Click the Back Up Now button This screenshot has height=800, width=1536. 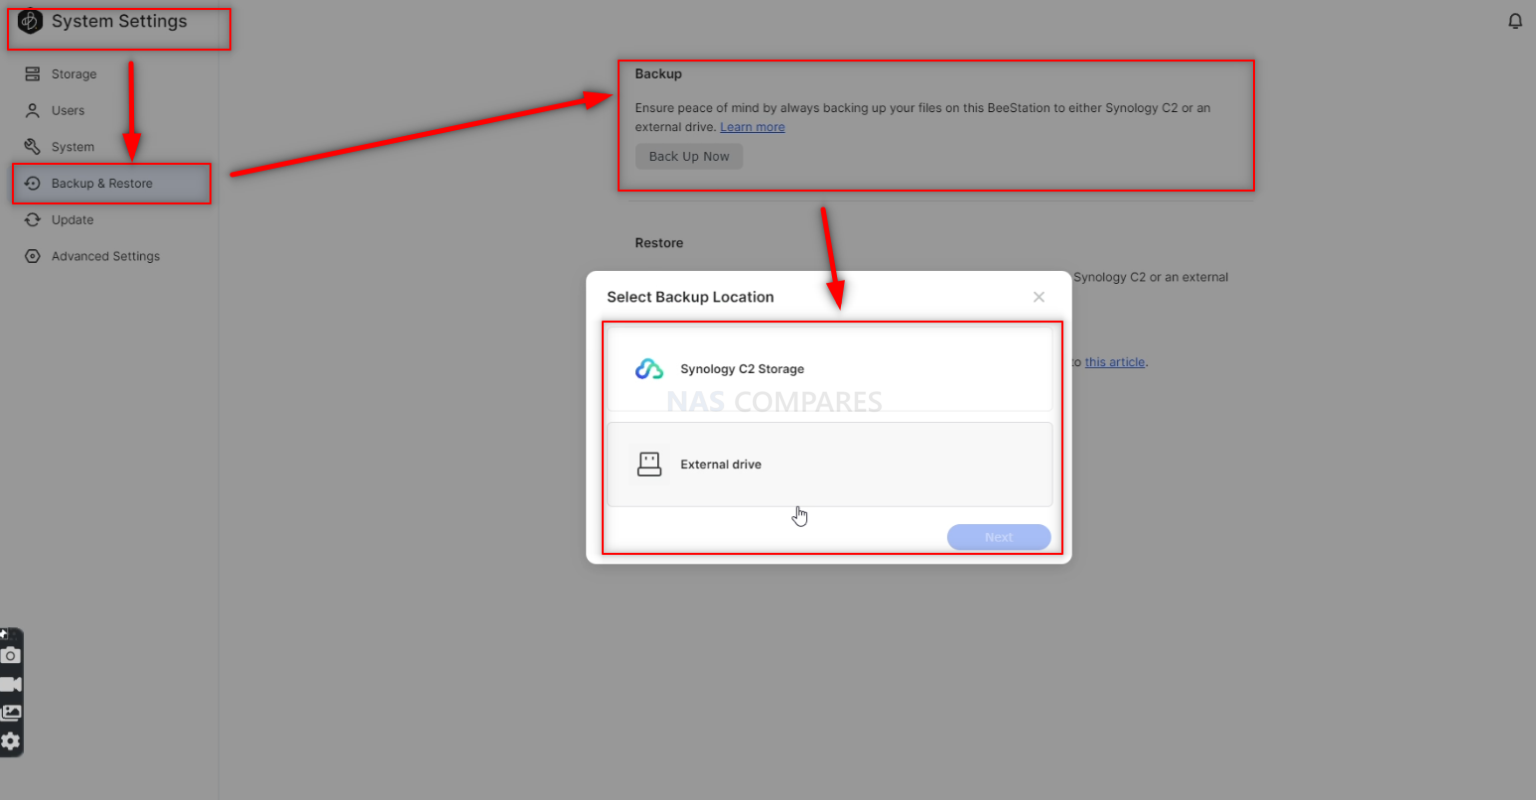(x=688, y=156)
